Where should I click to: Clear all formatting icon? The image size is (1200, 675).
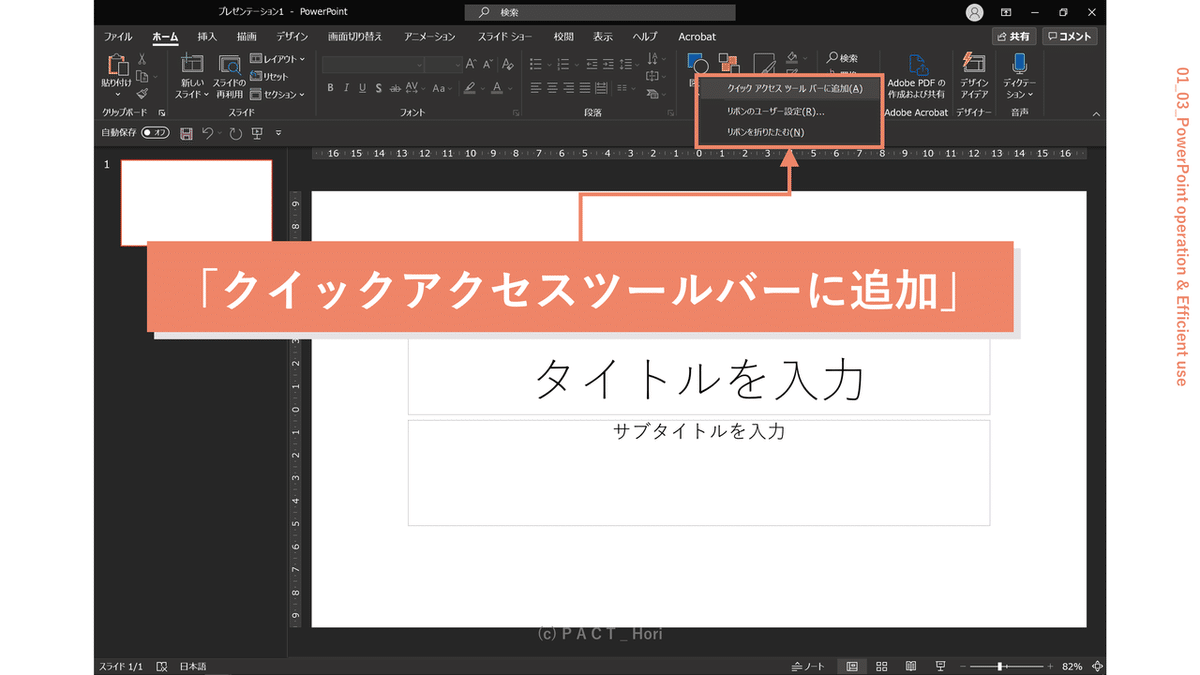tap(507, 64)
